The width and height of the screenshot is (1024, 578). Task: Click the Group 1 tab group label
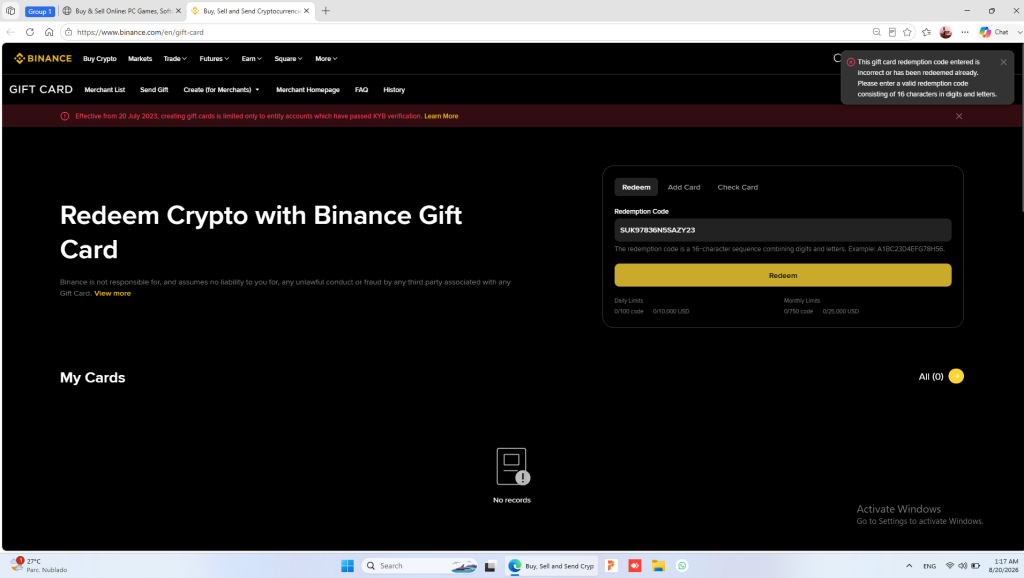(39, 11)
